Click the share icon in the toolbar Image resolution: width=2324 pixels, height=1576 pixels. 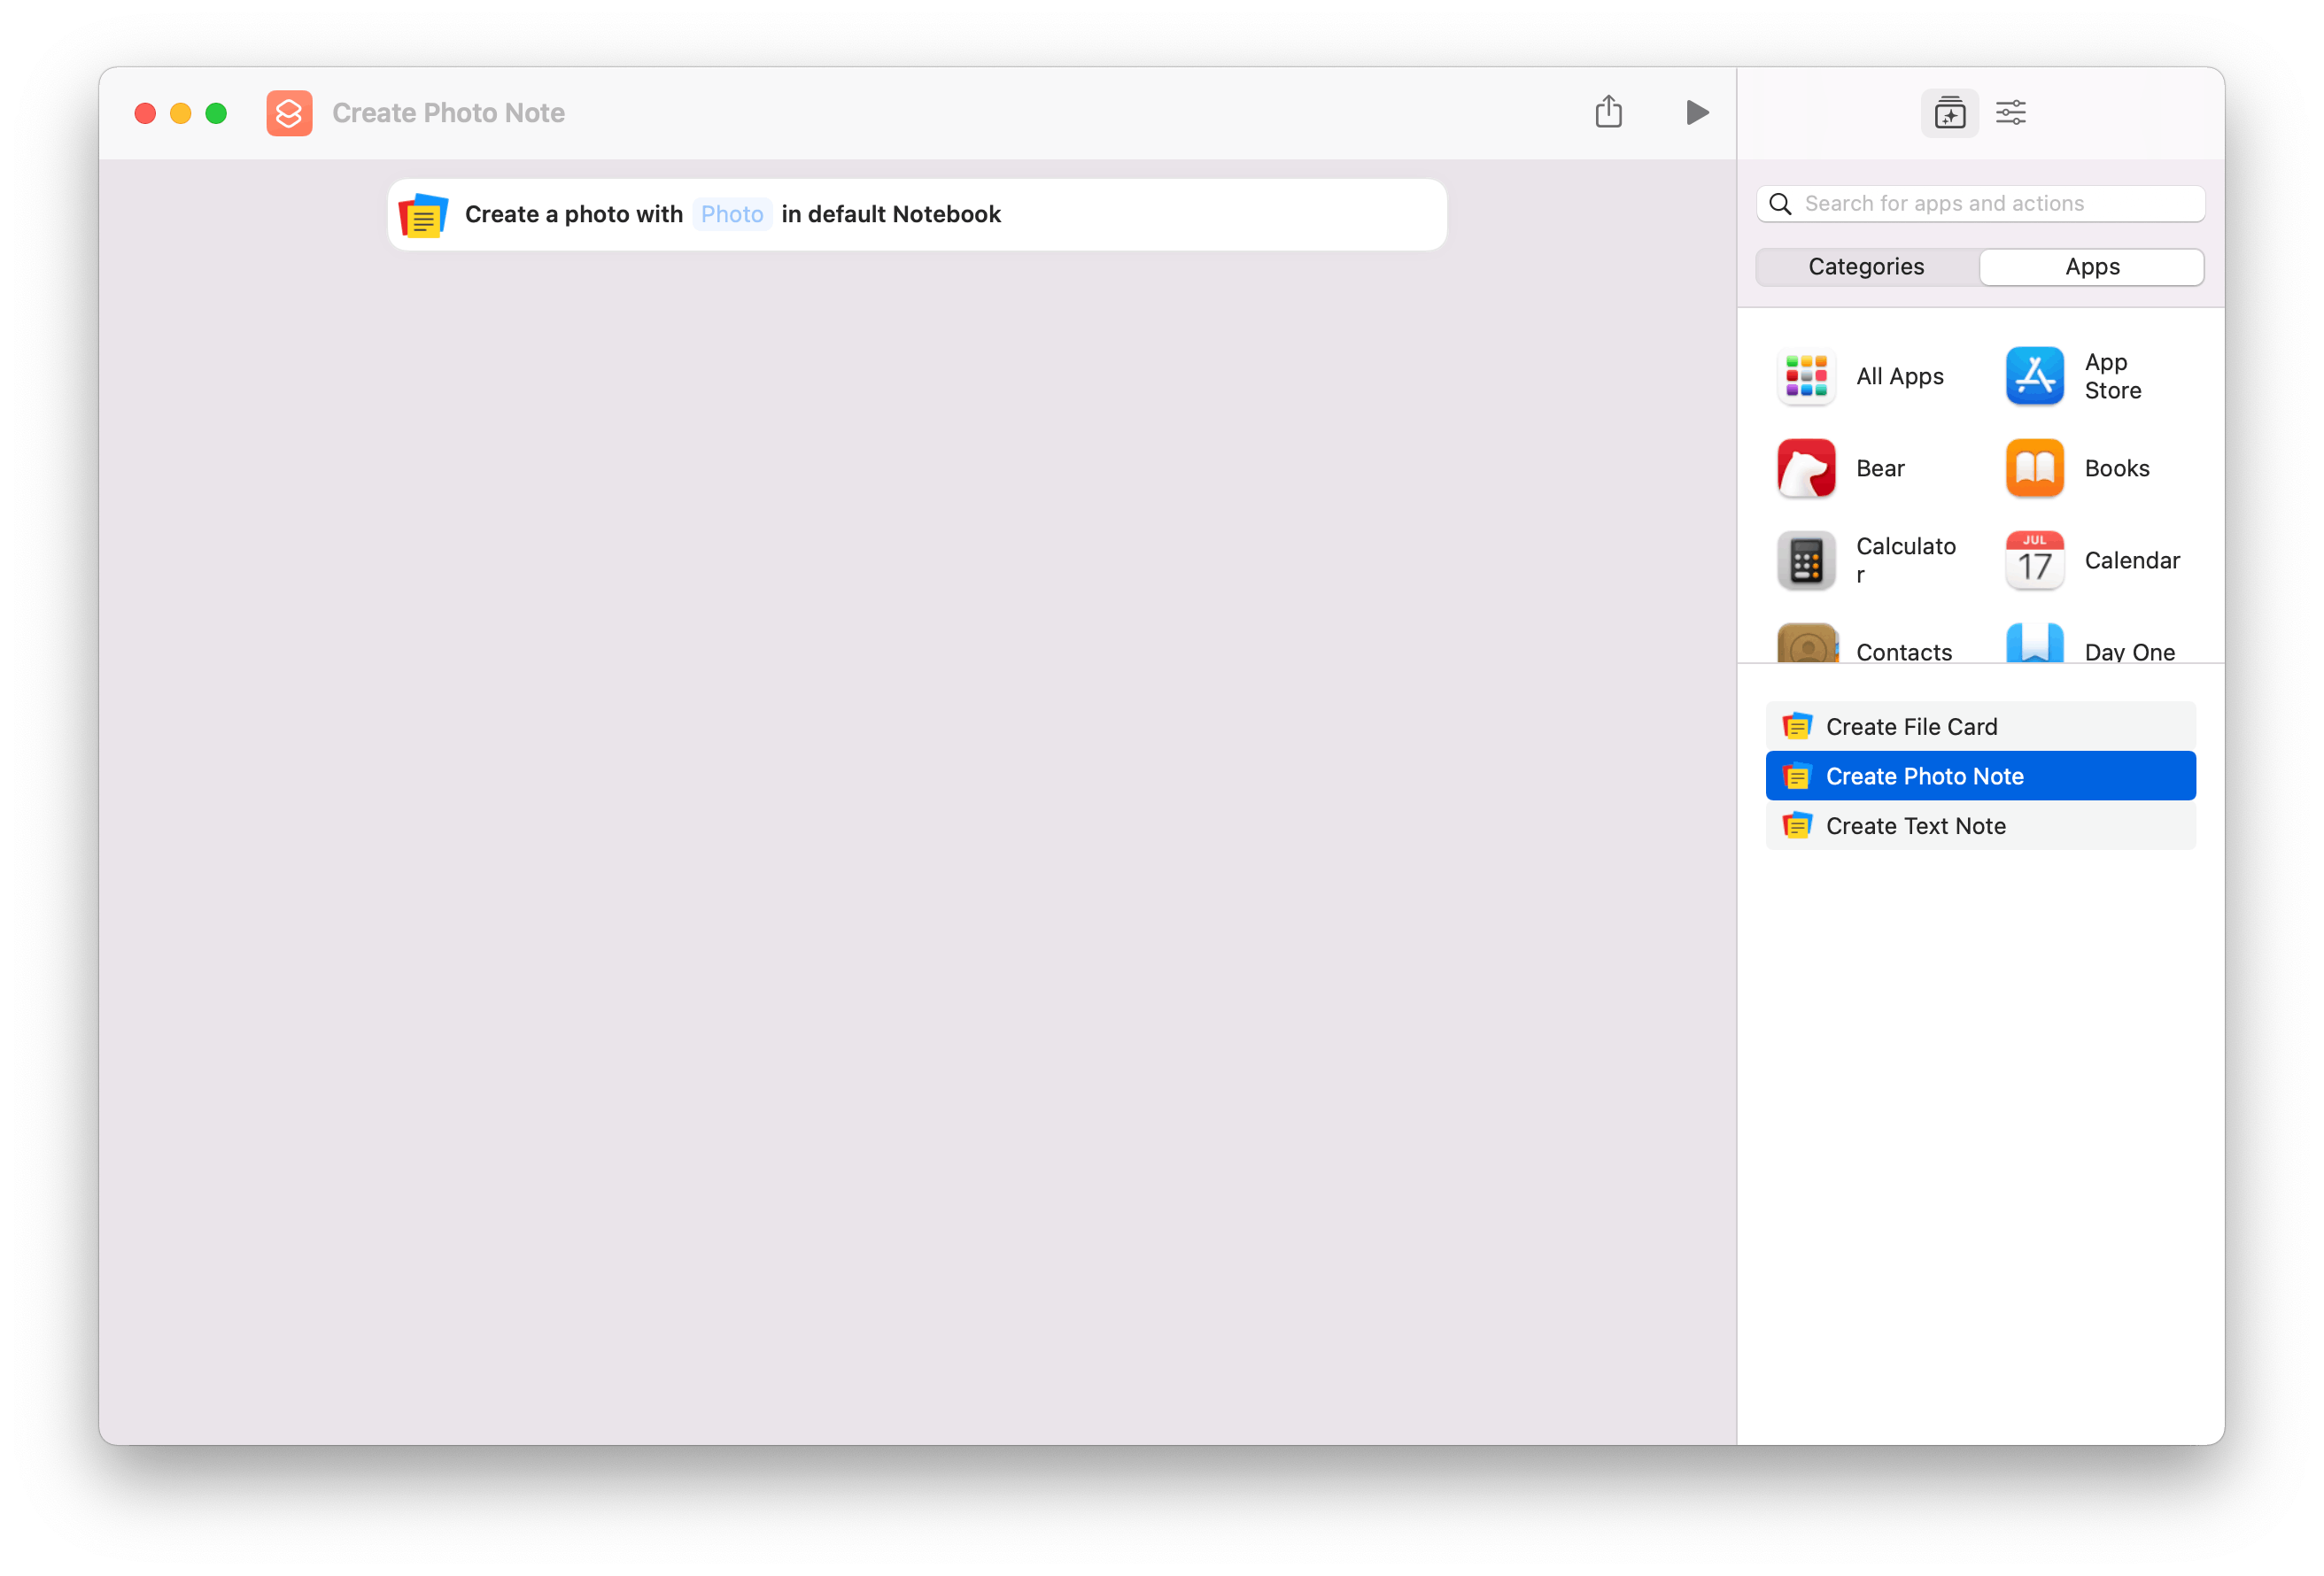(x=1608, y=112)
